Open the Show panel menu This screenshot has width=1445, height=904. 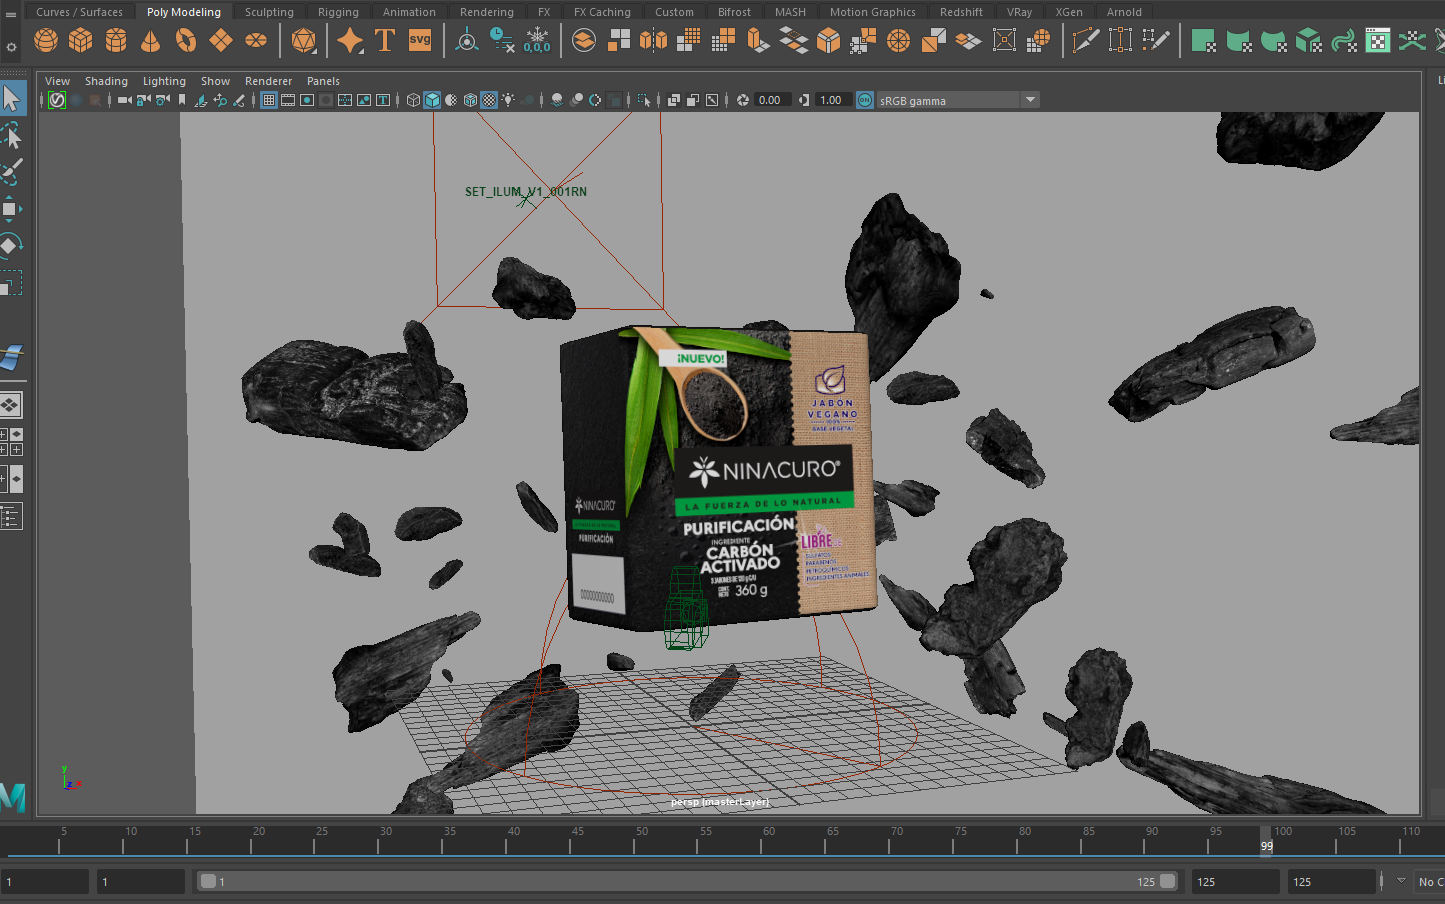click(x=215, y=81)
